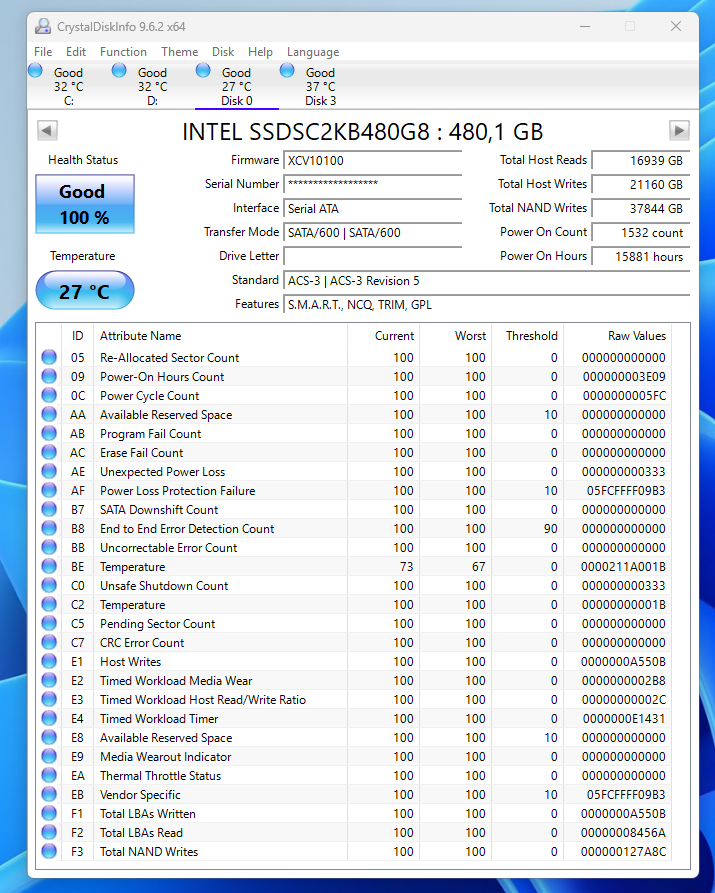This screenshot has height=893, width=715.
Task: Click status icon of Uncorrectable Error Count row
Action: click(x=49, y=547)
